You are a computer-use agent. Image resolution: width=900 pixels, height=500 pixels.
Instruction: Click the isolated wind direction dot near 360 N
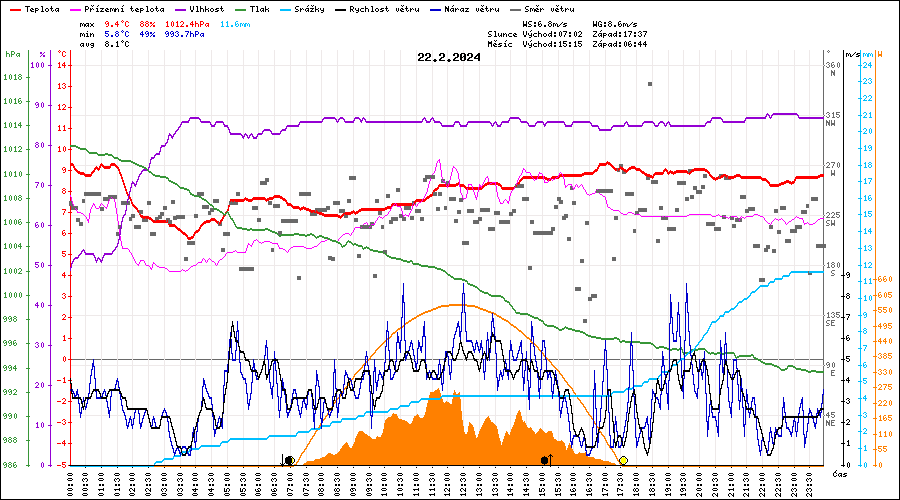650,84
